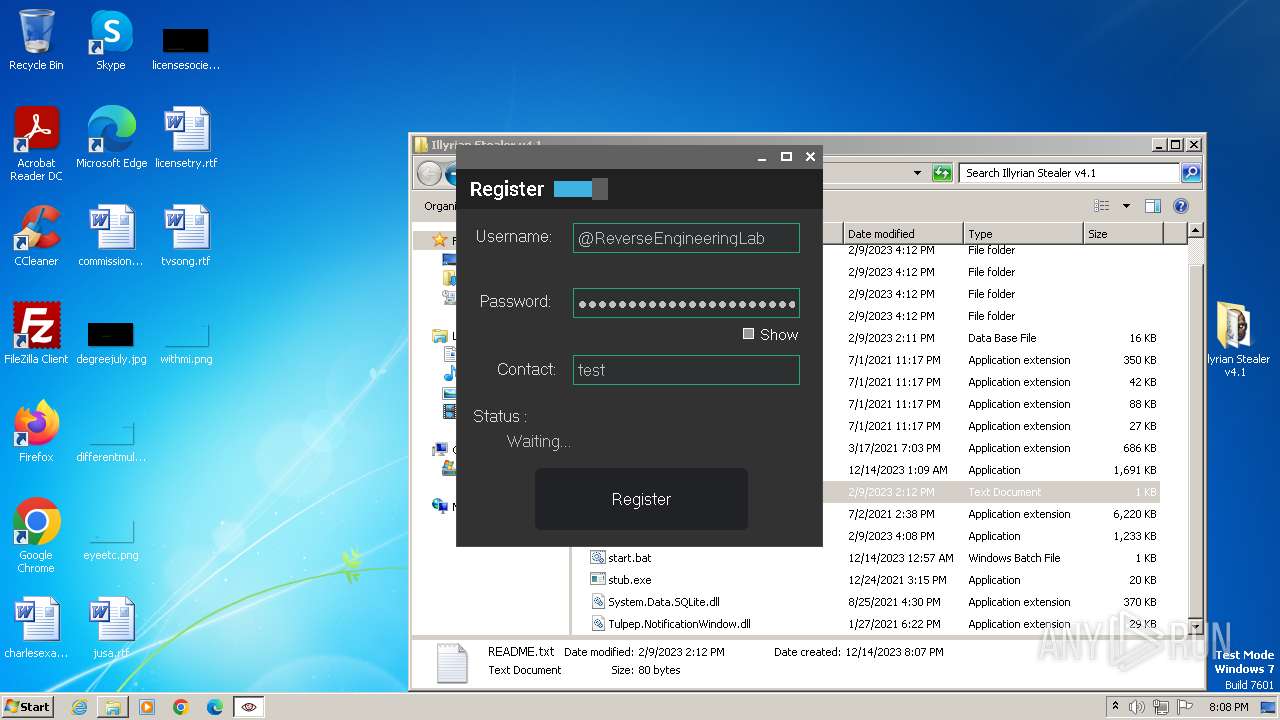
Task: Open the Firefox desktop shortcut
Action: (x=36, y=432)
